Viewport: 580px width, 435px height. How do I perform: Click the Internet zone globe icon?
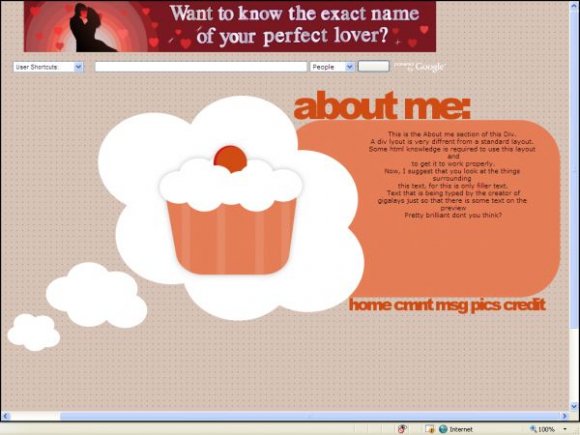coord(443,429)
